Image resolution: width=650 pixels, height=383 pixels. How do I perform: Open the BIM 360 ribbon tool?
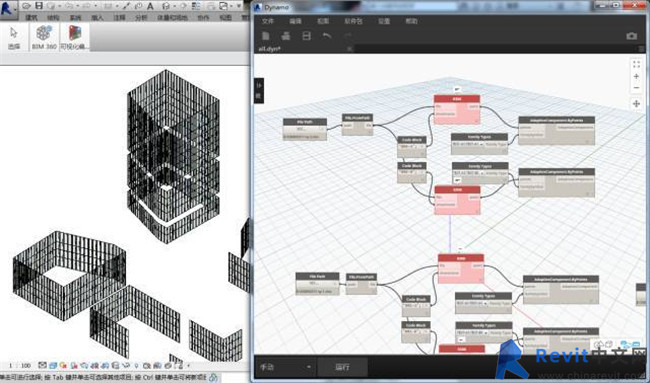click(44, 37)
